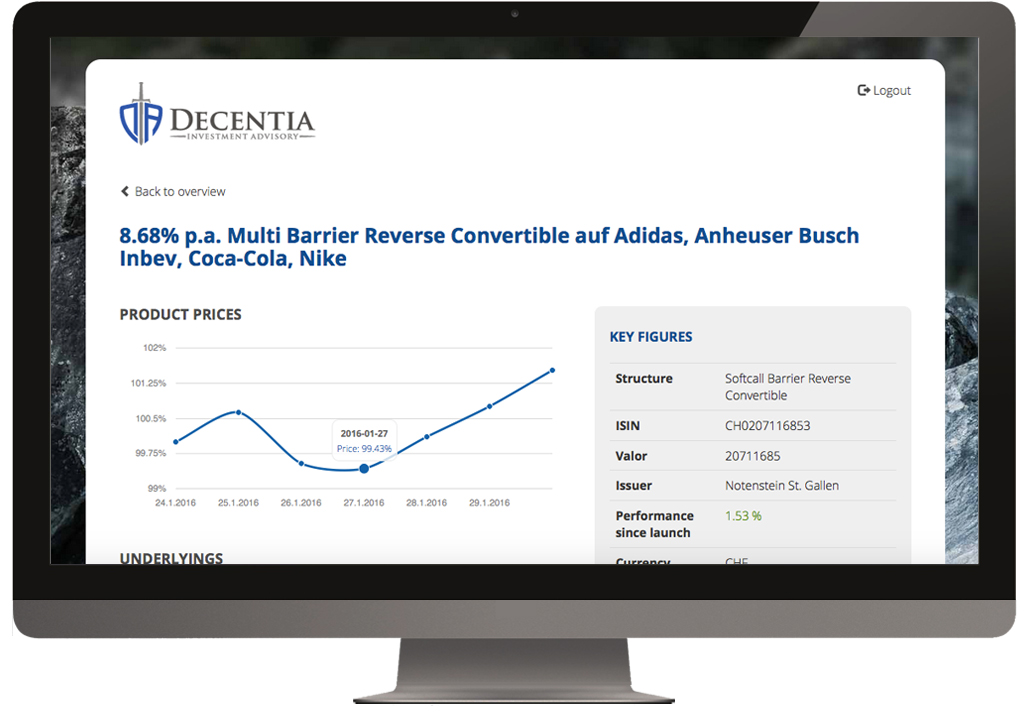Select the chart data point for 29.1.2016

[490, 406]
